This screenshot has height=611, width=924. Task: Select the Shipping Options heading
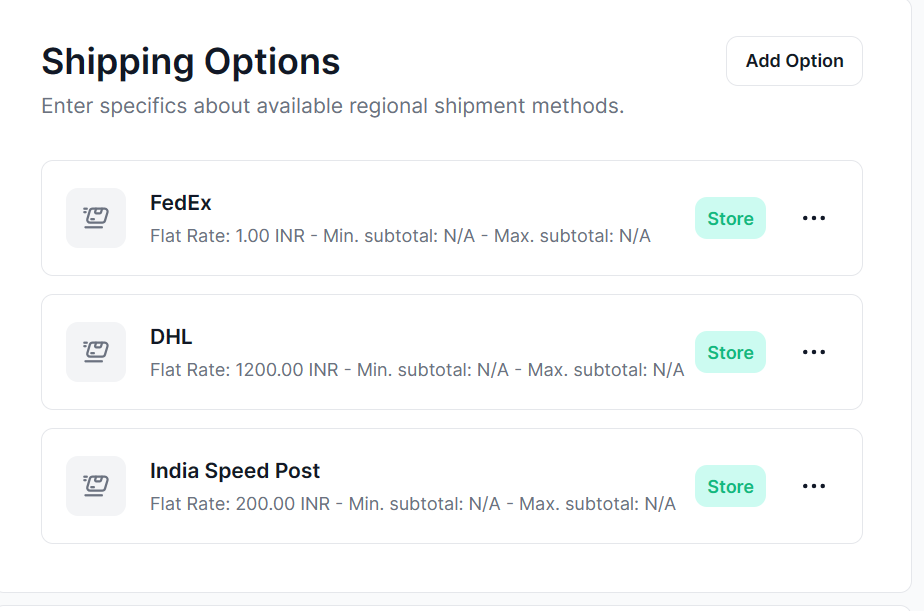[190, 61]
